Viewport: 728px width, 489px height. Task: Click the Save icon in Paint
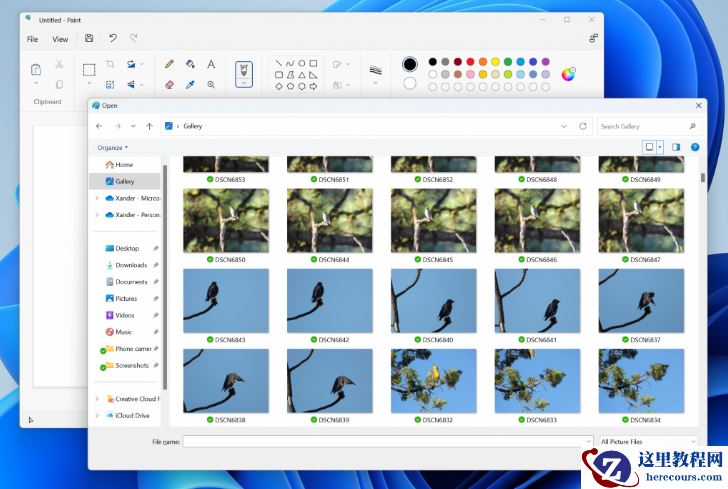pyautogui.click(x=89, y=39)
